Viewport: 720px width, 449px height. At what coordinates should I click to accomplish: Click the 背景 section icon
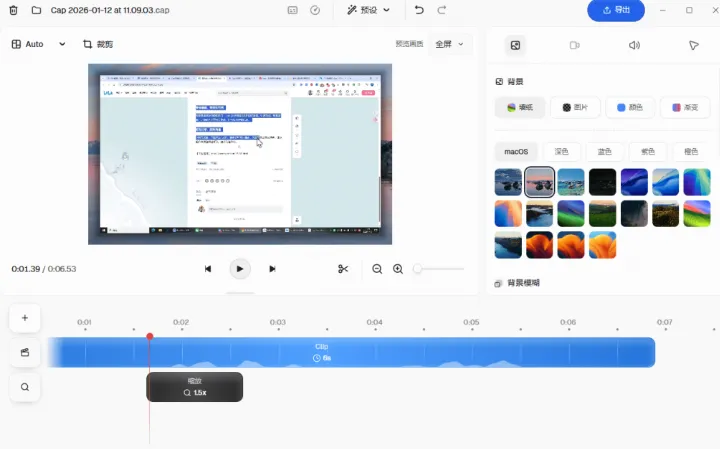(499, 82)
